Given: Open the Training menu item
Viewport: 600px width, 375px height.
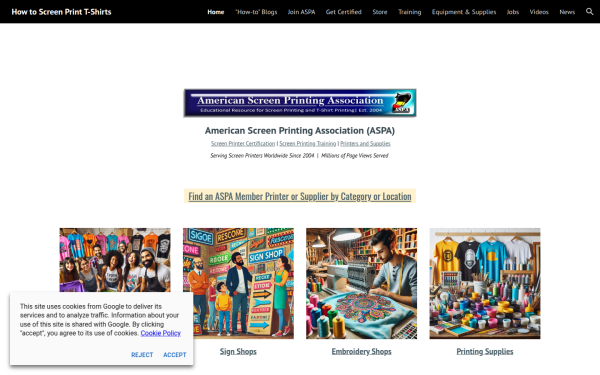Looking at the screenshot, I should click(409, 12).
